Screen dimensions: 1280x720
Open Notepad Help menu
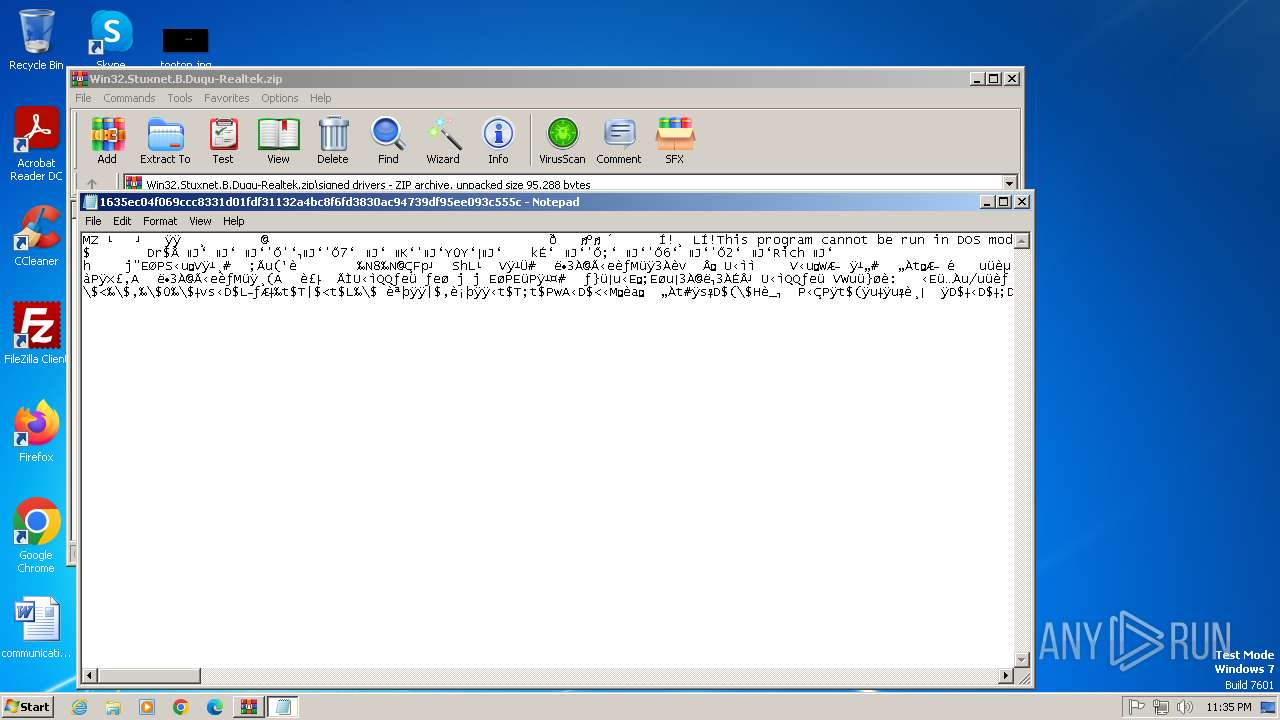pyautogui.click(x=233, y=221)
